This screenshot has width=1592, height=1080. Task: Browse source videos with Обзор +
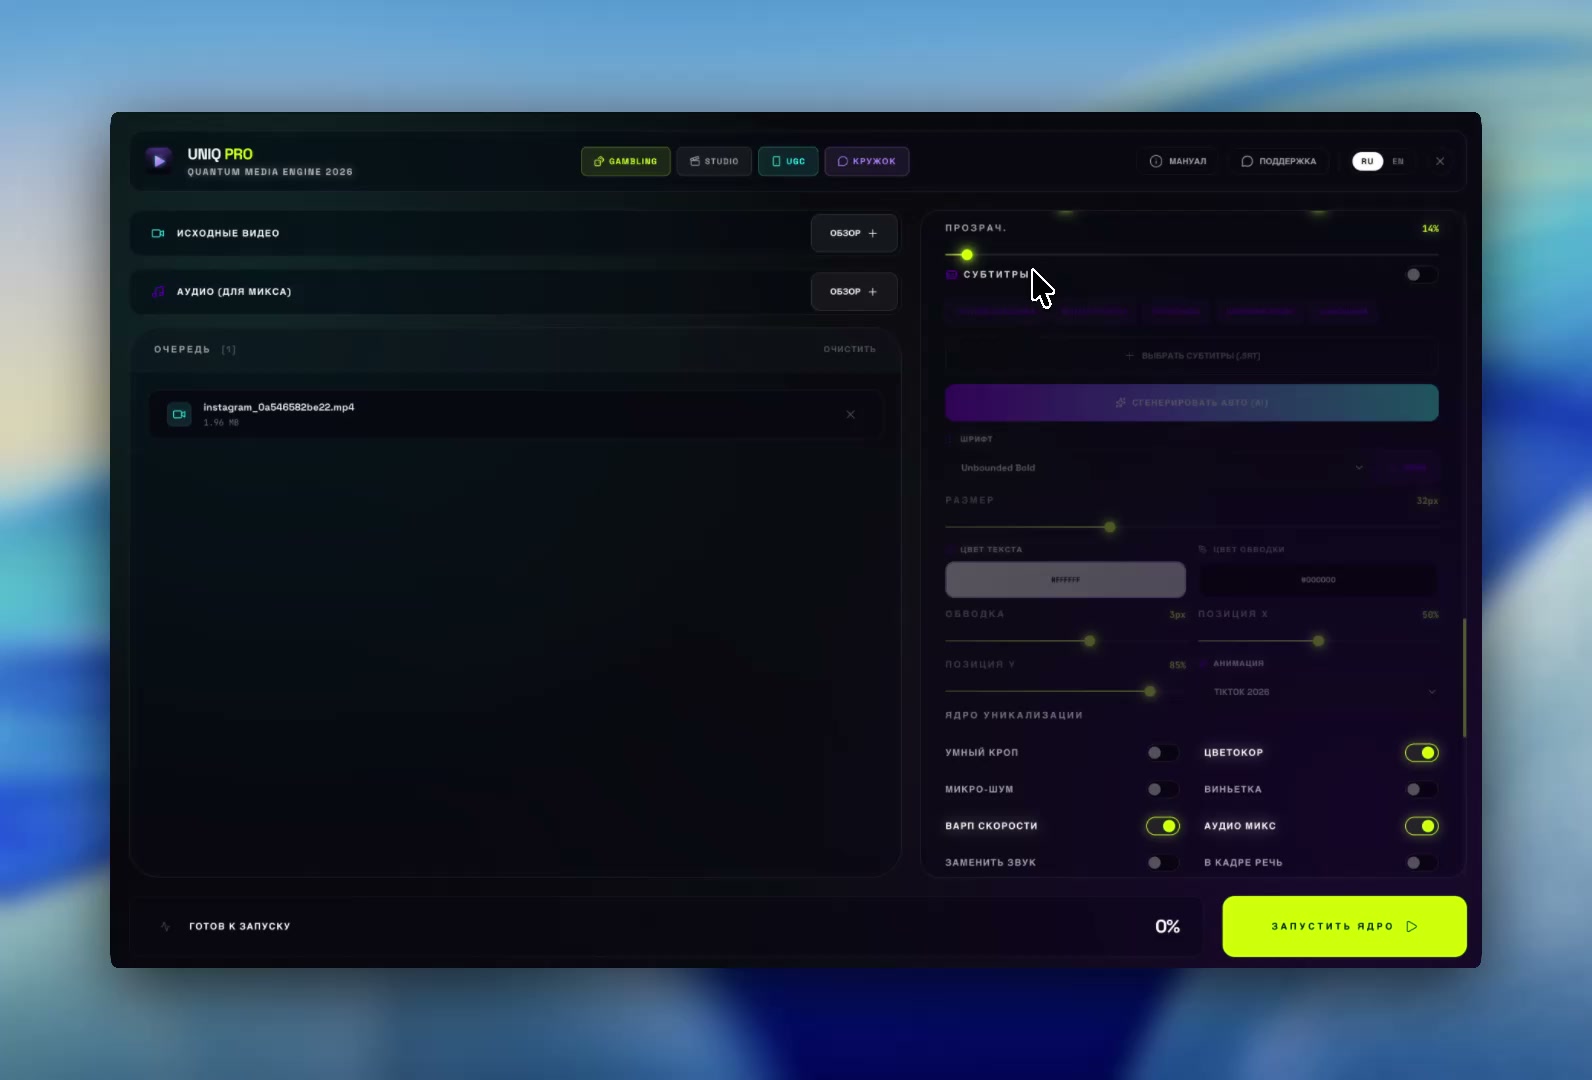[854, 233]
